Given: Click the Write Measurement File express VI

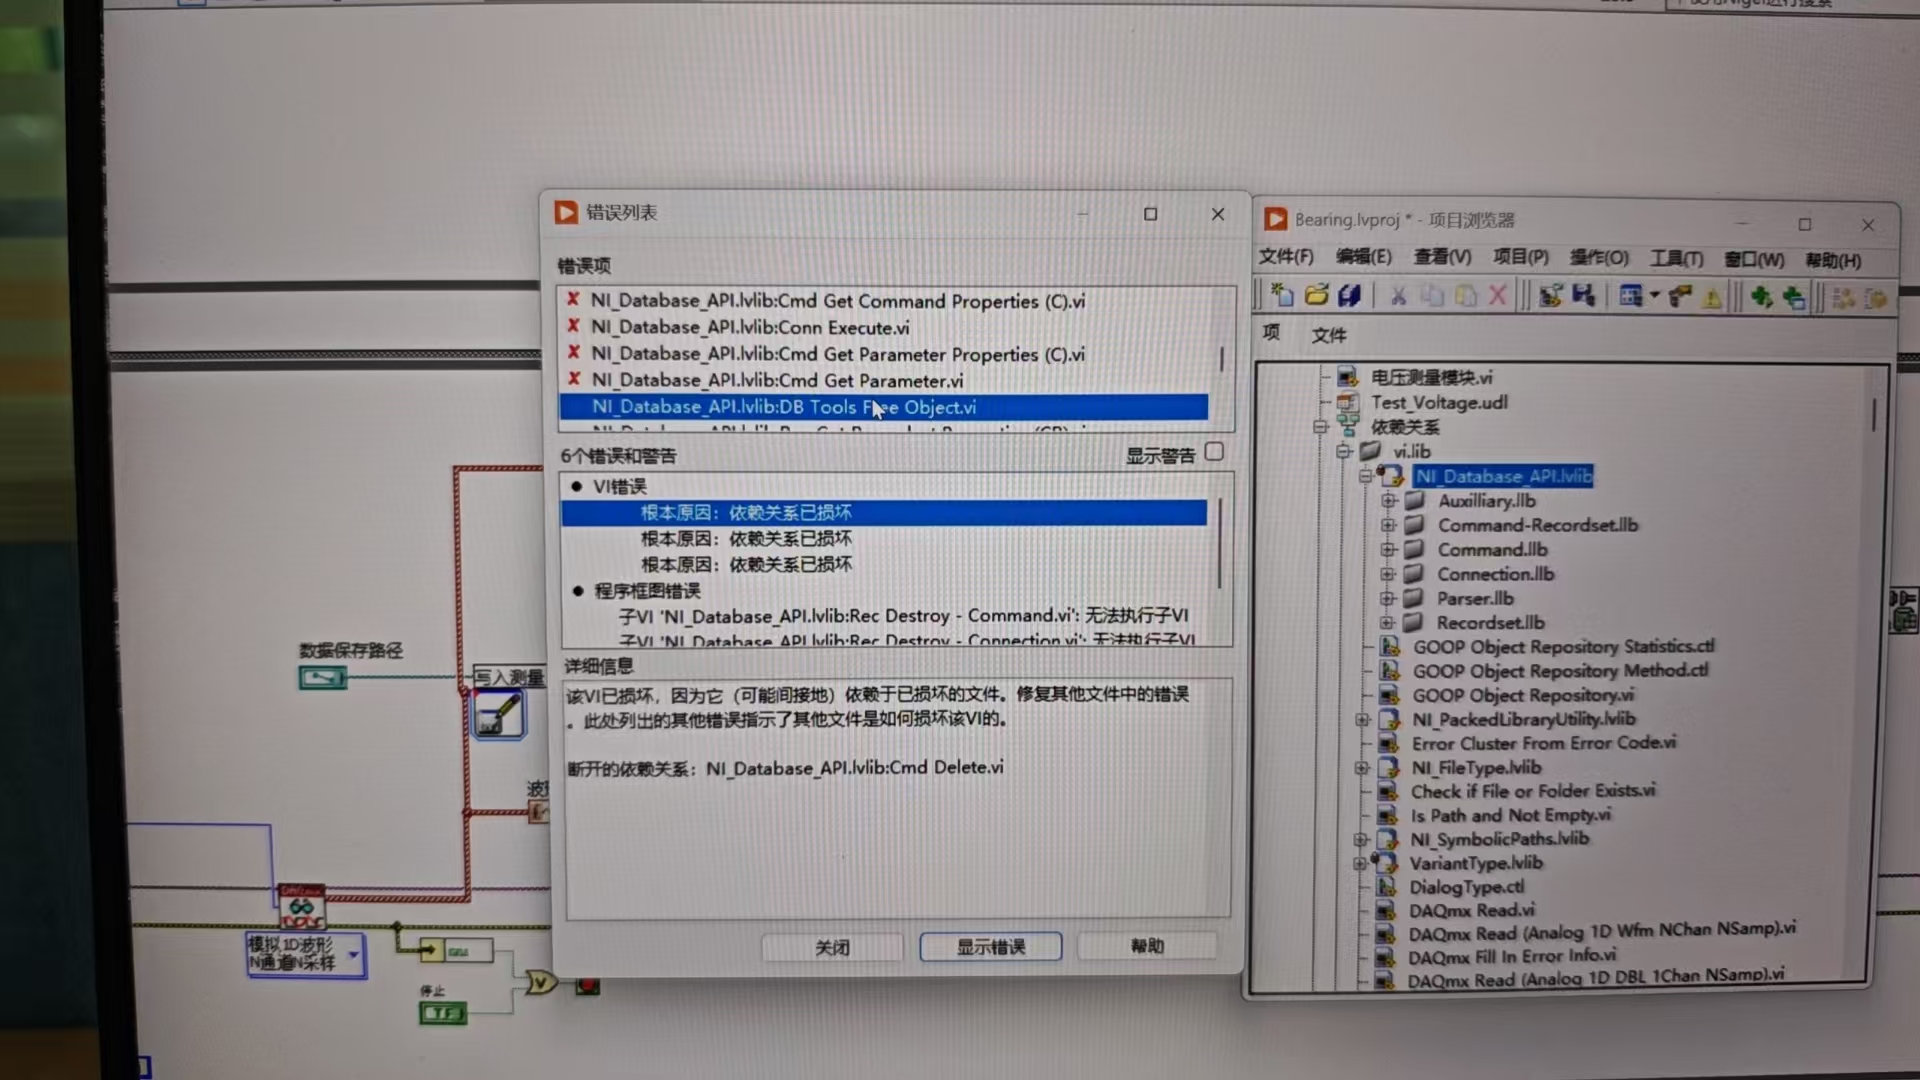Looking at the screenshot, I should tap(498, 715).
